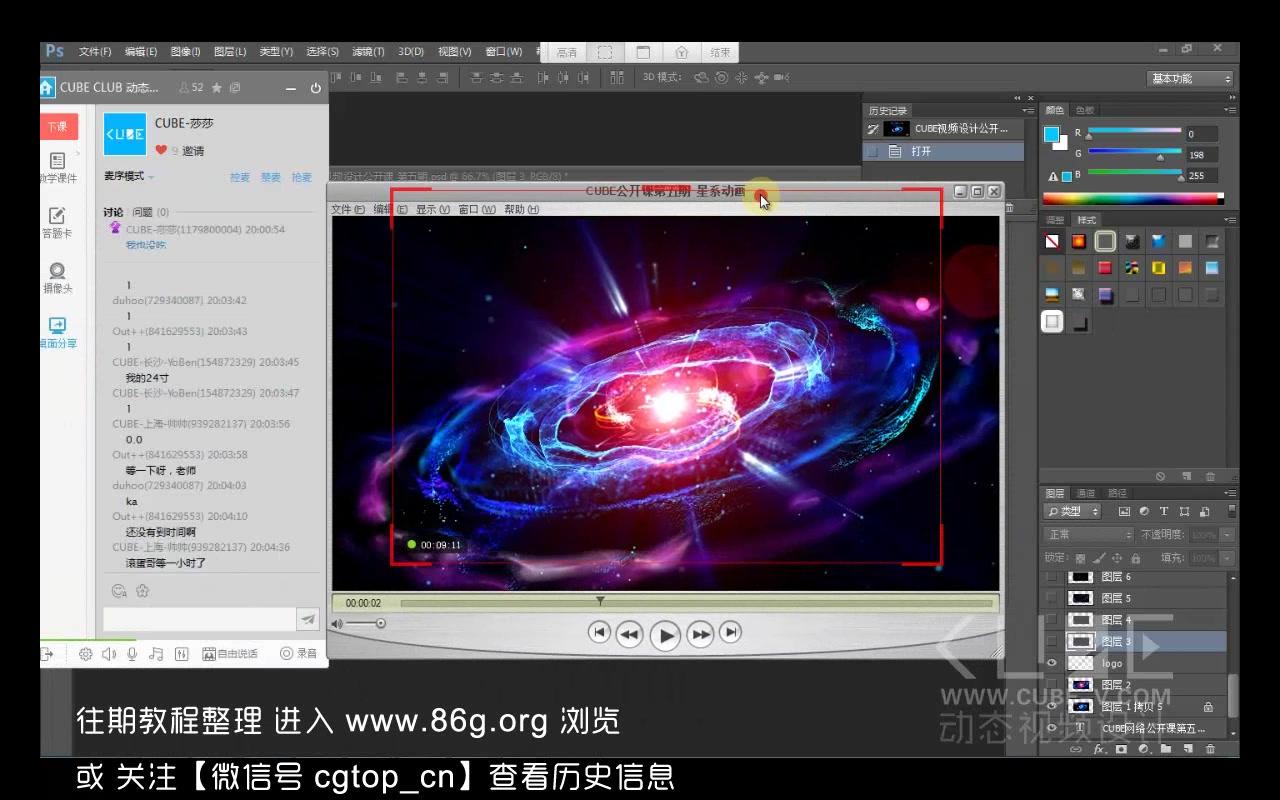This screenshot has width=1280, height=800.
Task: Switch to the 通道 channels tab
Action: (x=1085, y=493)
